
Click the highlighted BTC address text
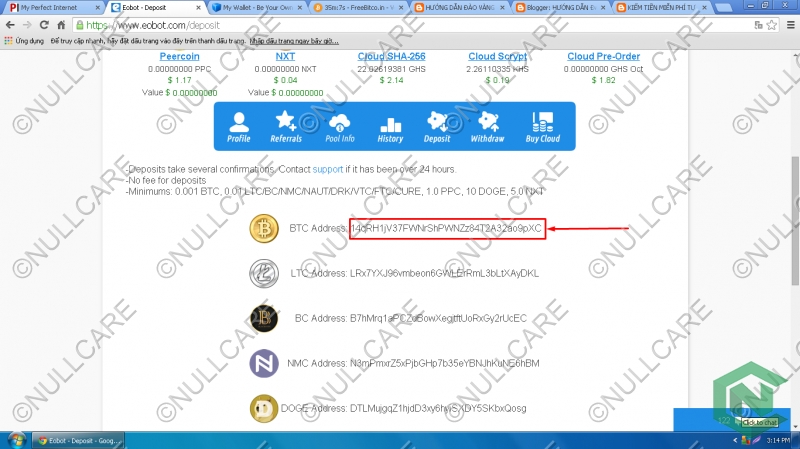pyautogui.click(x=446, y=228)
